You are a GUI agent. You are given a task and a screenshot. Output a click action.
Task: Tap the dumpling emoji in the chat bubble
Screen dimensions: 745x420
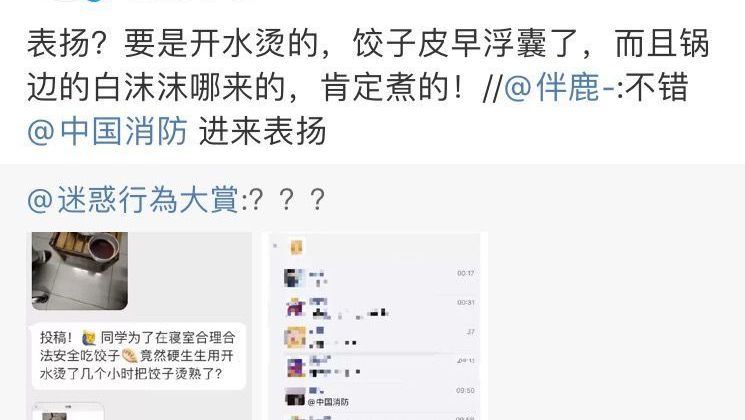(129, 355)
